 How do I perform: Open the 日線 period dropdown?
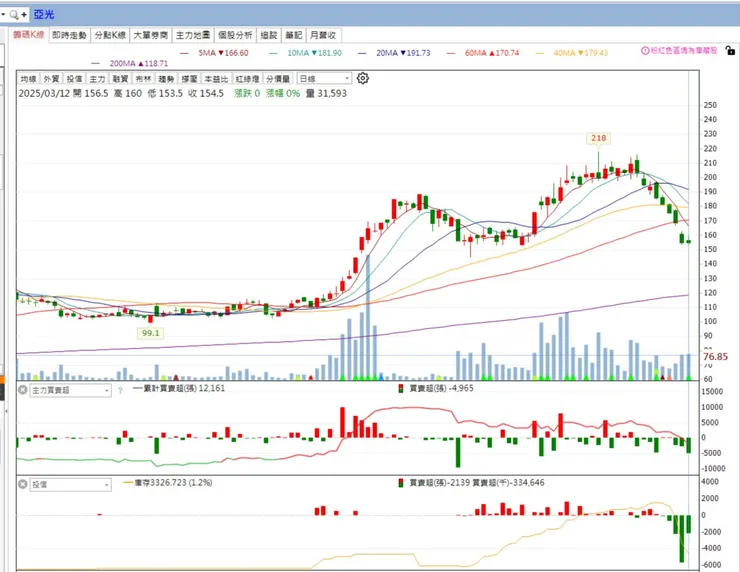pos(325,78)
